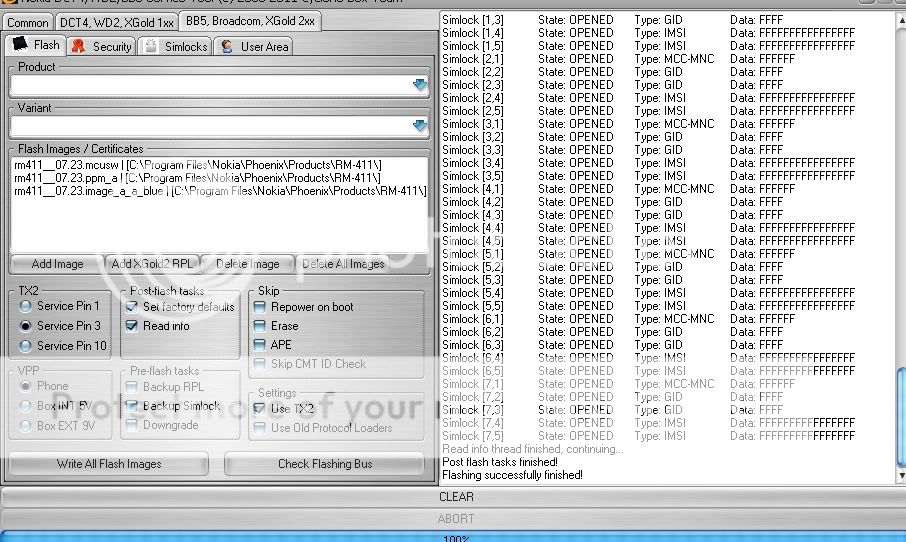This screenshot has width=906, height=542.
Task: Open the User Area sub-tab
Action: pyautogui.click(x=254, y=46)
